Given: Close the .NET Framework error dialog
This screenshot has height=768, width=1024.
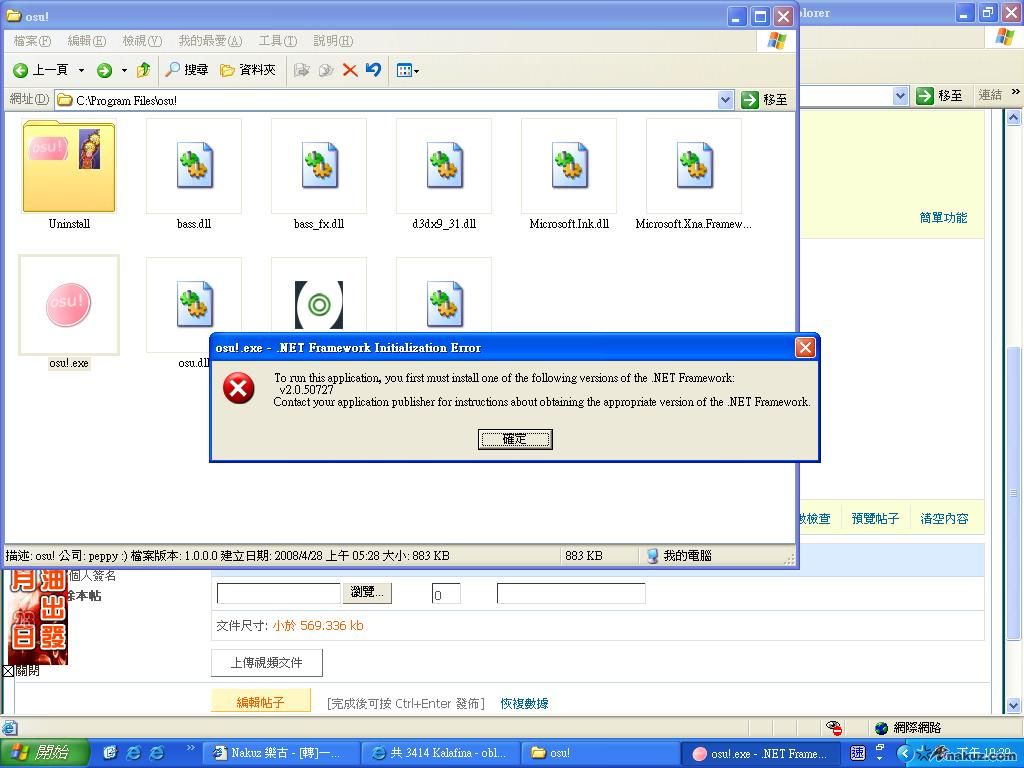Looking at the screenshot, I should [805, 347].
